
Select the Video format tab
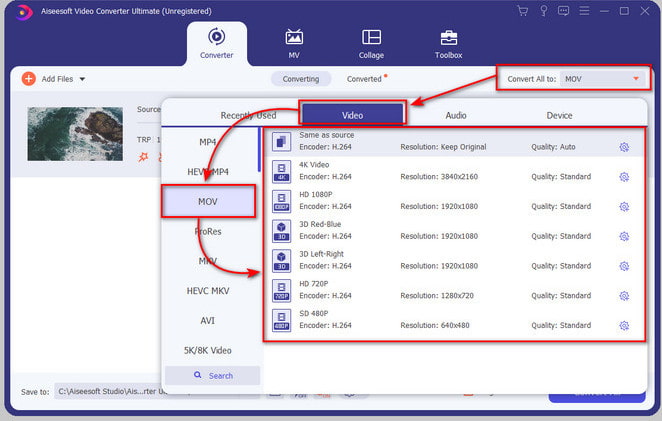tap(353, 115)
